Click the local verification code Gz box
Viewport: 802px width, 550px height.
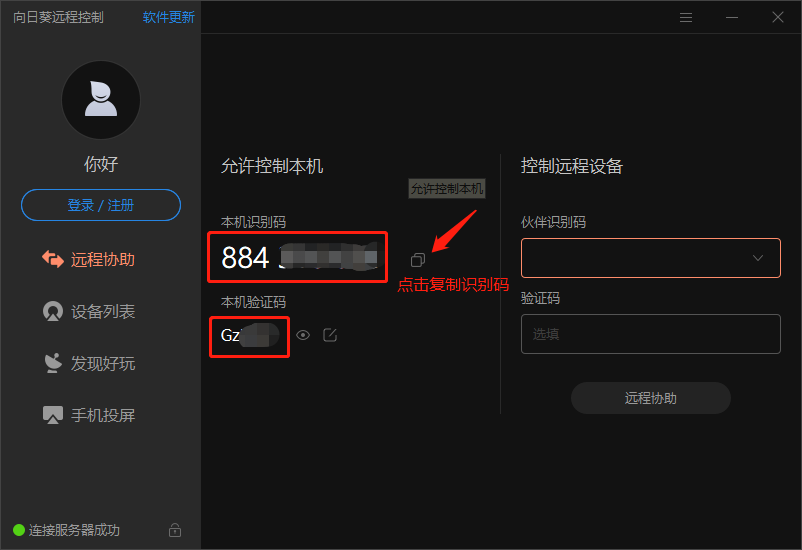click(x=250, y=337)
